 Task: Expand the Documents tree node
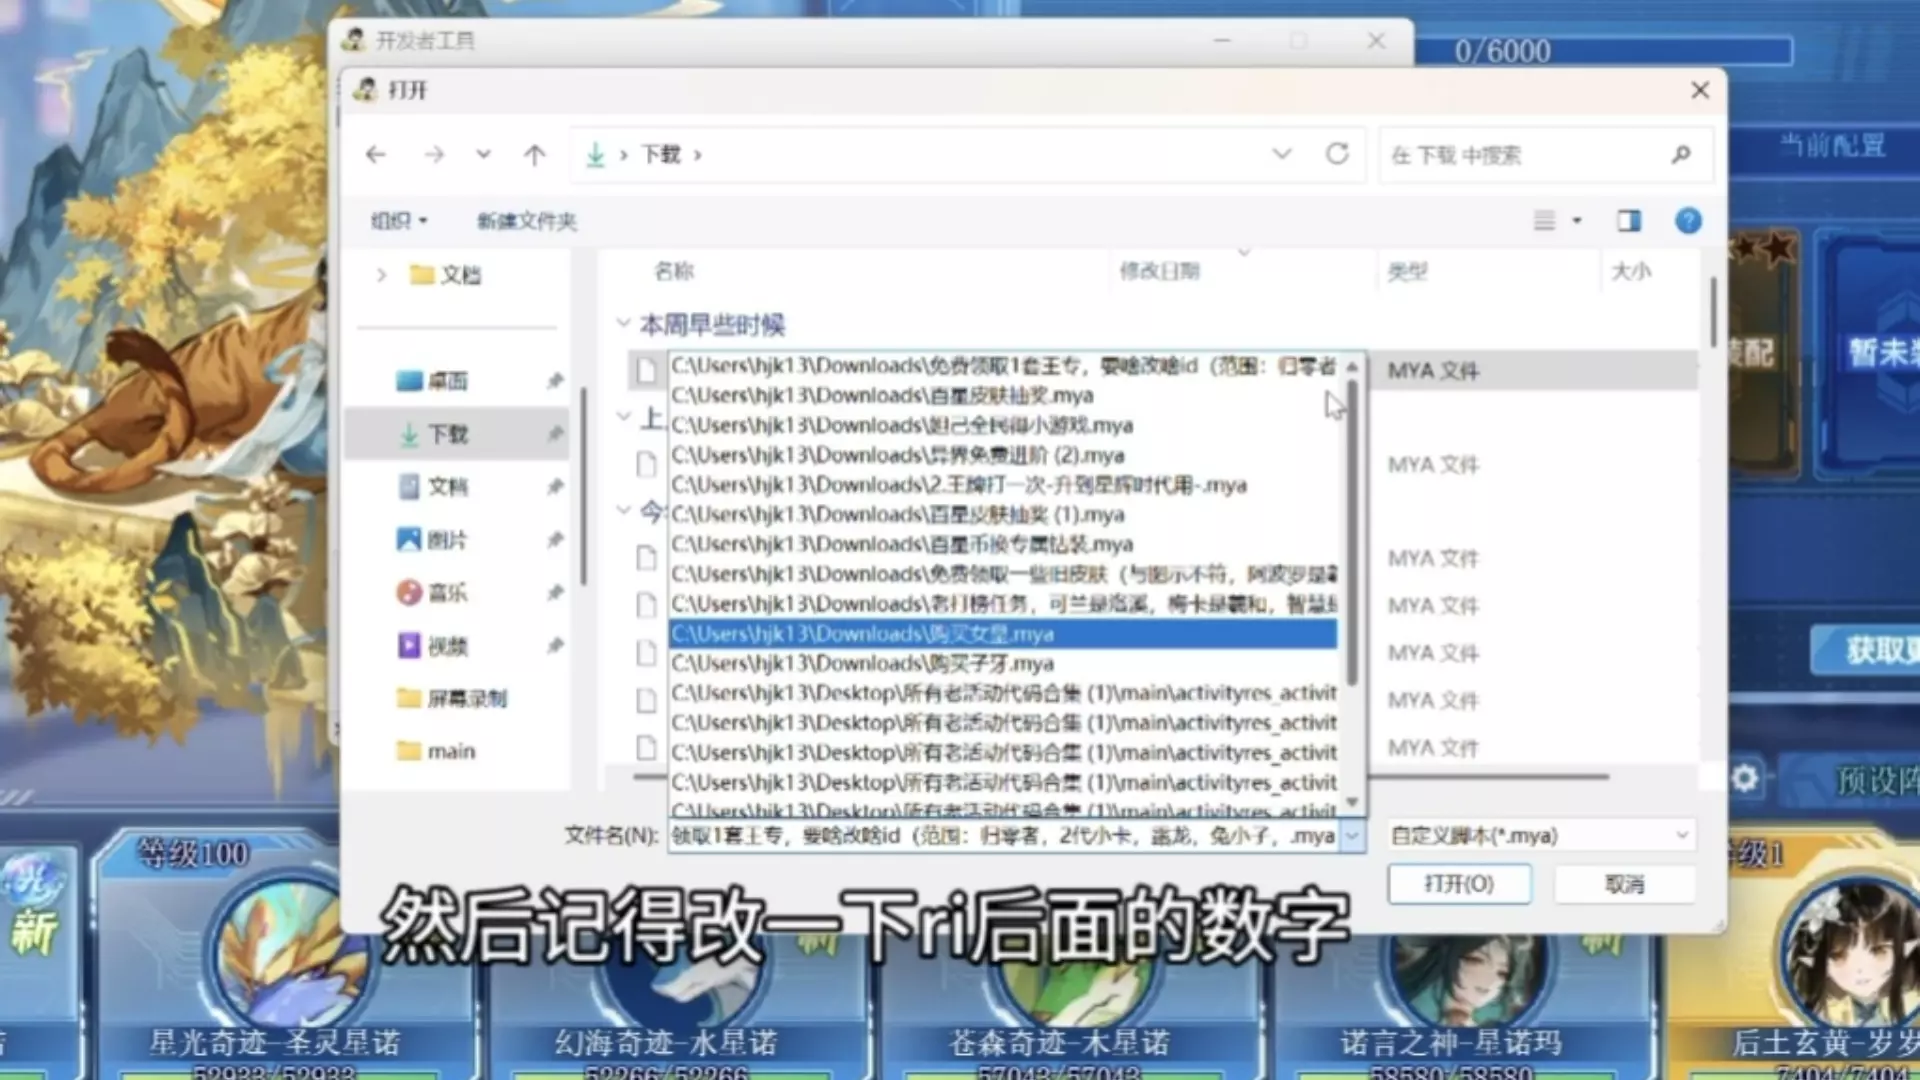(381, 275)
